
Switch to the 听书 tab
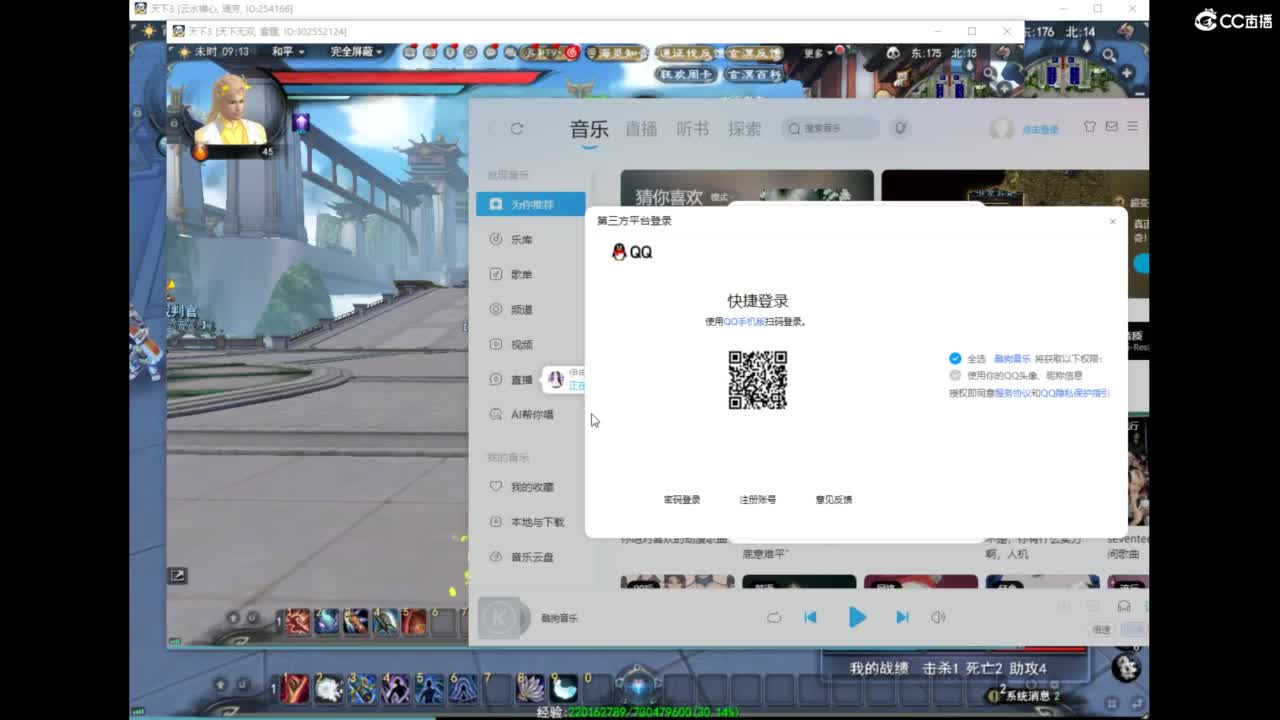[x=693, y=128]
